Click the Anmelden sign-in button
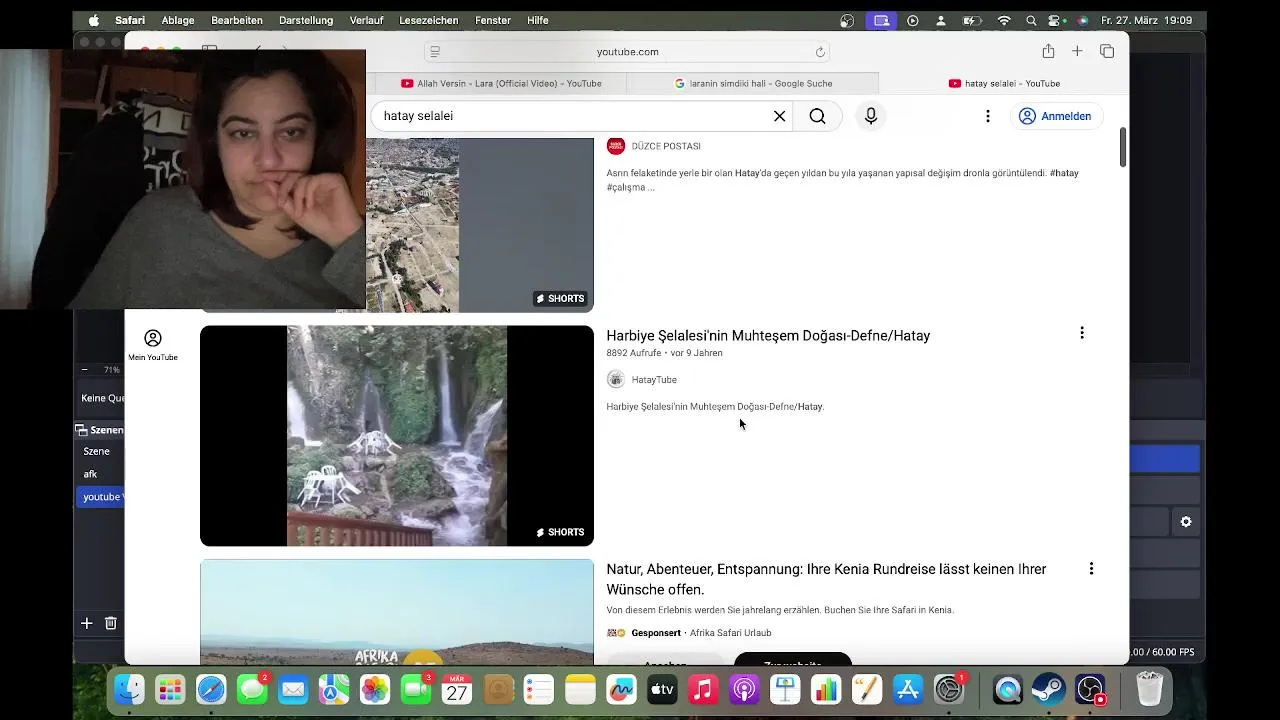Image resolution: width=1280 pixels, height=720 pixels. tap(1055, 116)
